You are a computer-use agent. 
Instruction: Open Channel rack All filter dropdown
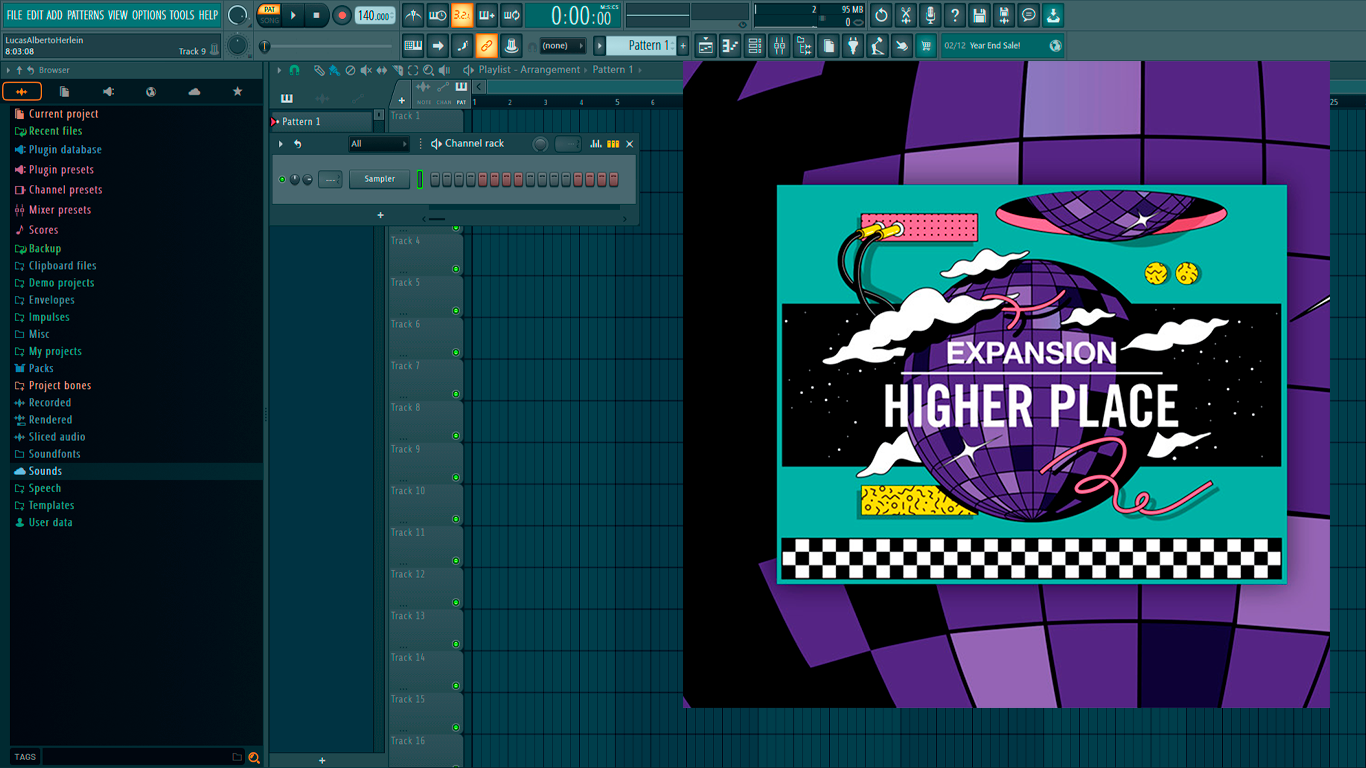(378, 144)
